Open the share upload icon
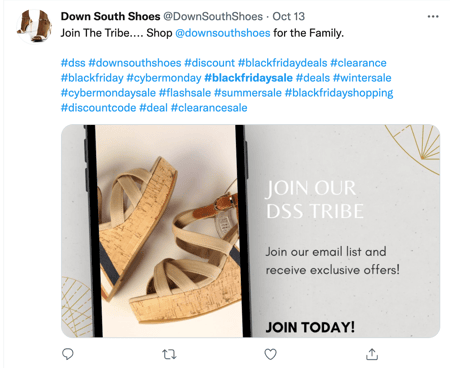The image size is (450, 368). tap(372, 354)
